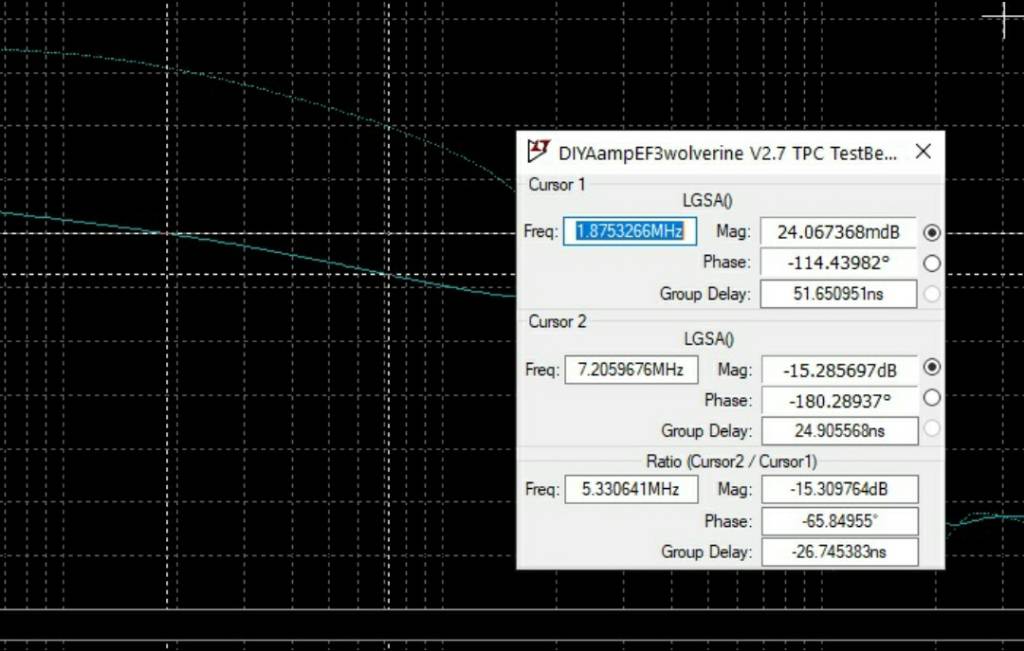Click Cursor 1 Mag field 24.067368mdB
1024x651 pixels.
(839, 232)
